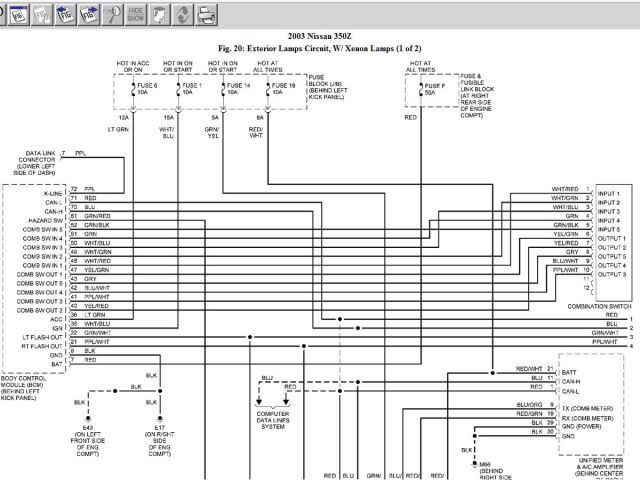Click the E17 ground point label
The width and height of the screenshot is (640, 480).
point(159,436)
